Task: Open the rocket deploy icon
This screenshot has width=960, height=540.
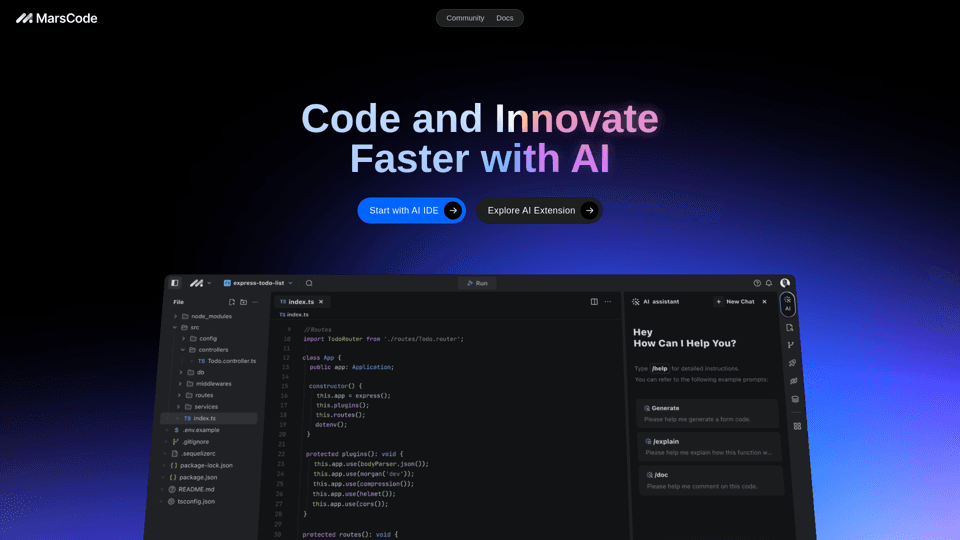Action: coord(792,363)
